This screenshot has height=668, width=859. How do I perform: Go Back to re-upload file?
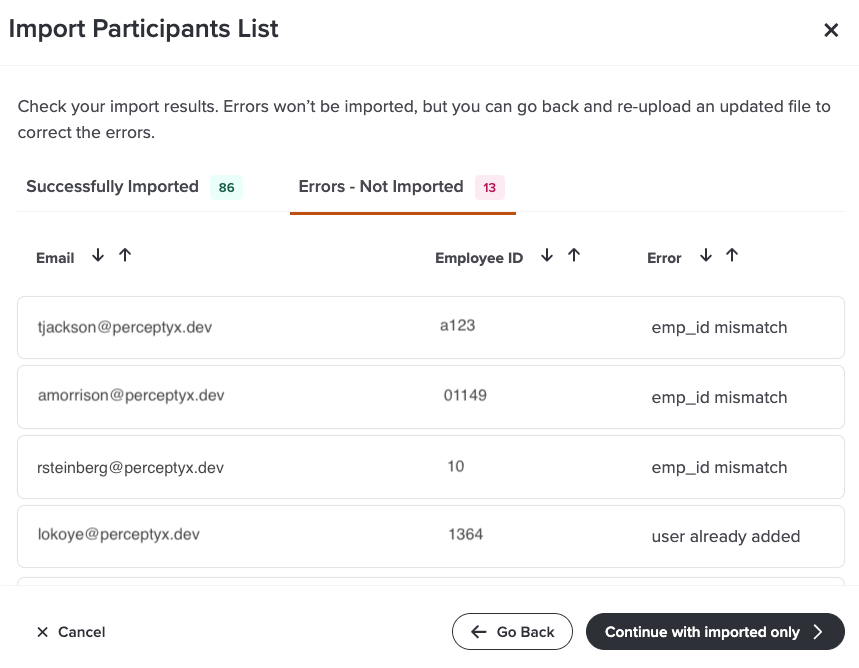click(512, 632)
